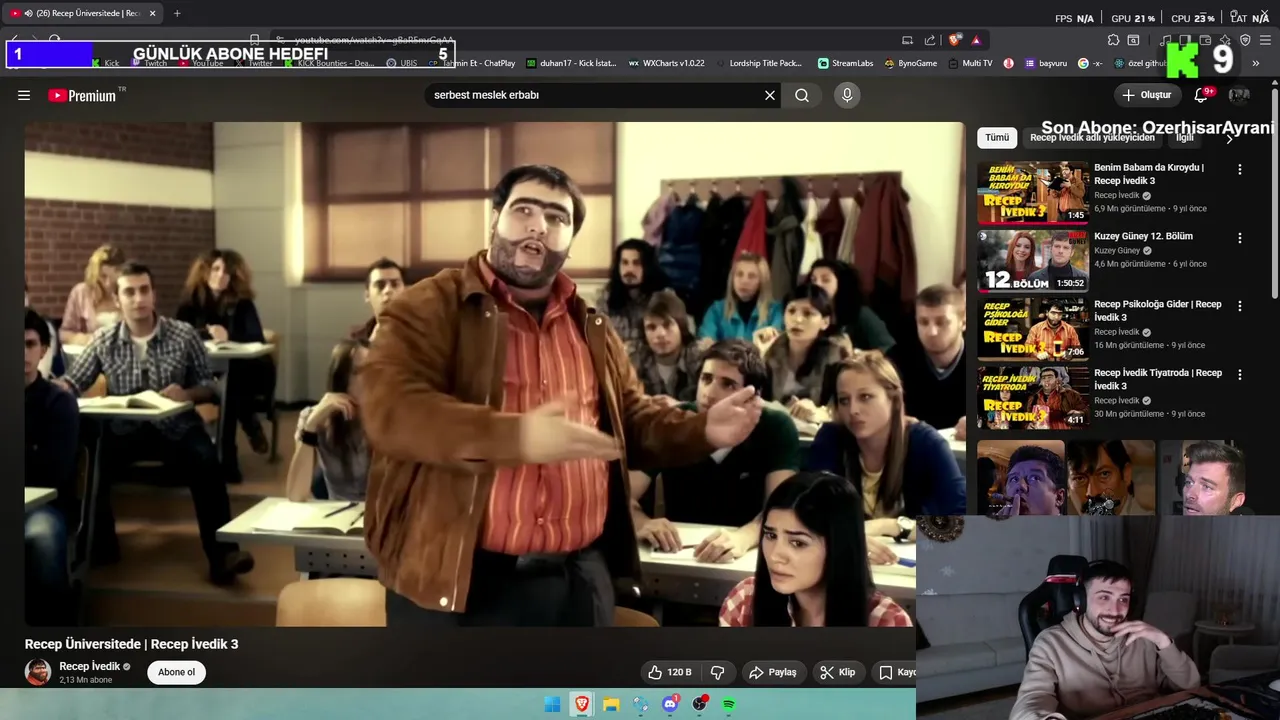1280x720 pixels.
Task: Dislike the video with the thumbs-down icon
Action: [717, 672]
